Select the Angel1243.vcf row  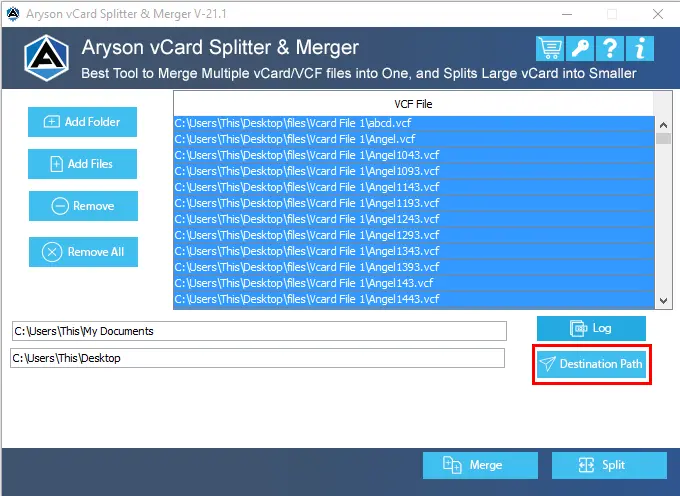pyautogui.click(x=414, y=219)
